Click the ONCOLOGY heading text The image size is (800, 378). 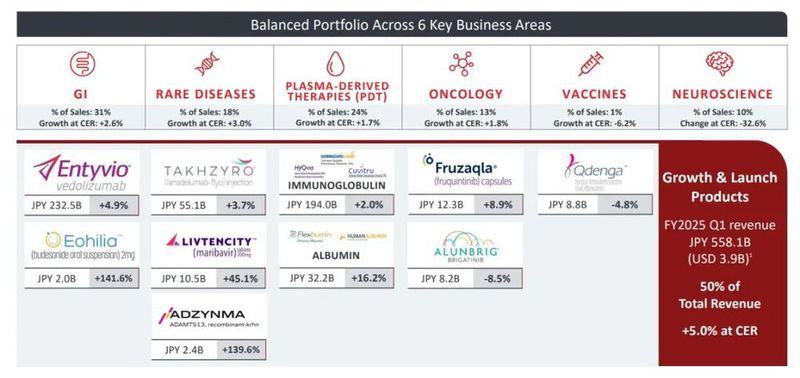pos(465,94)
